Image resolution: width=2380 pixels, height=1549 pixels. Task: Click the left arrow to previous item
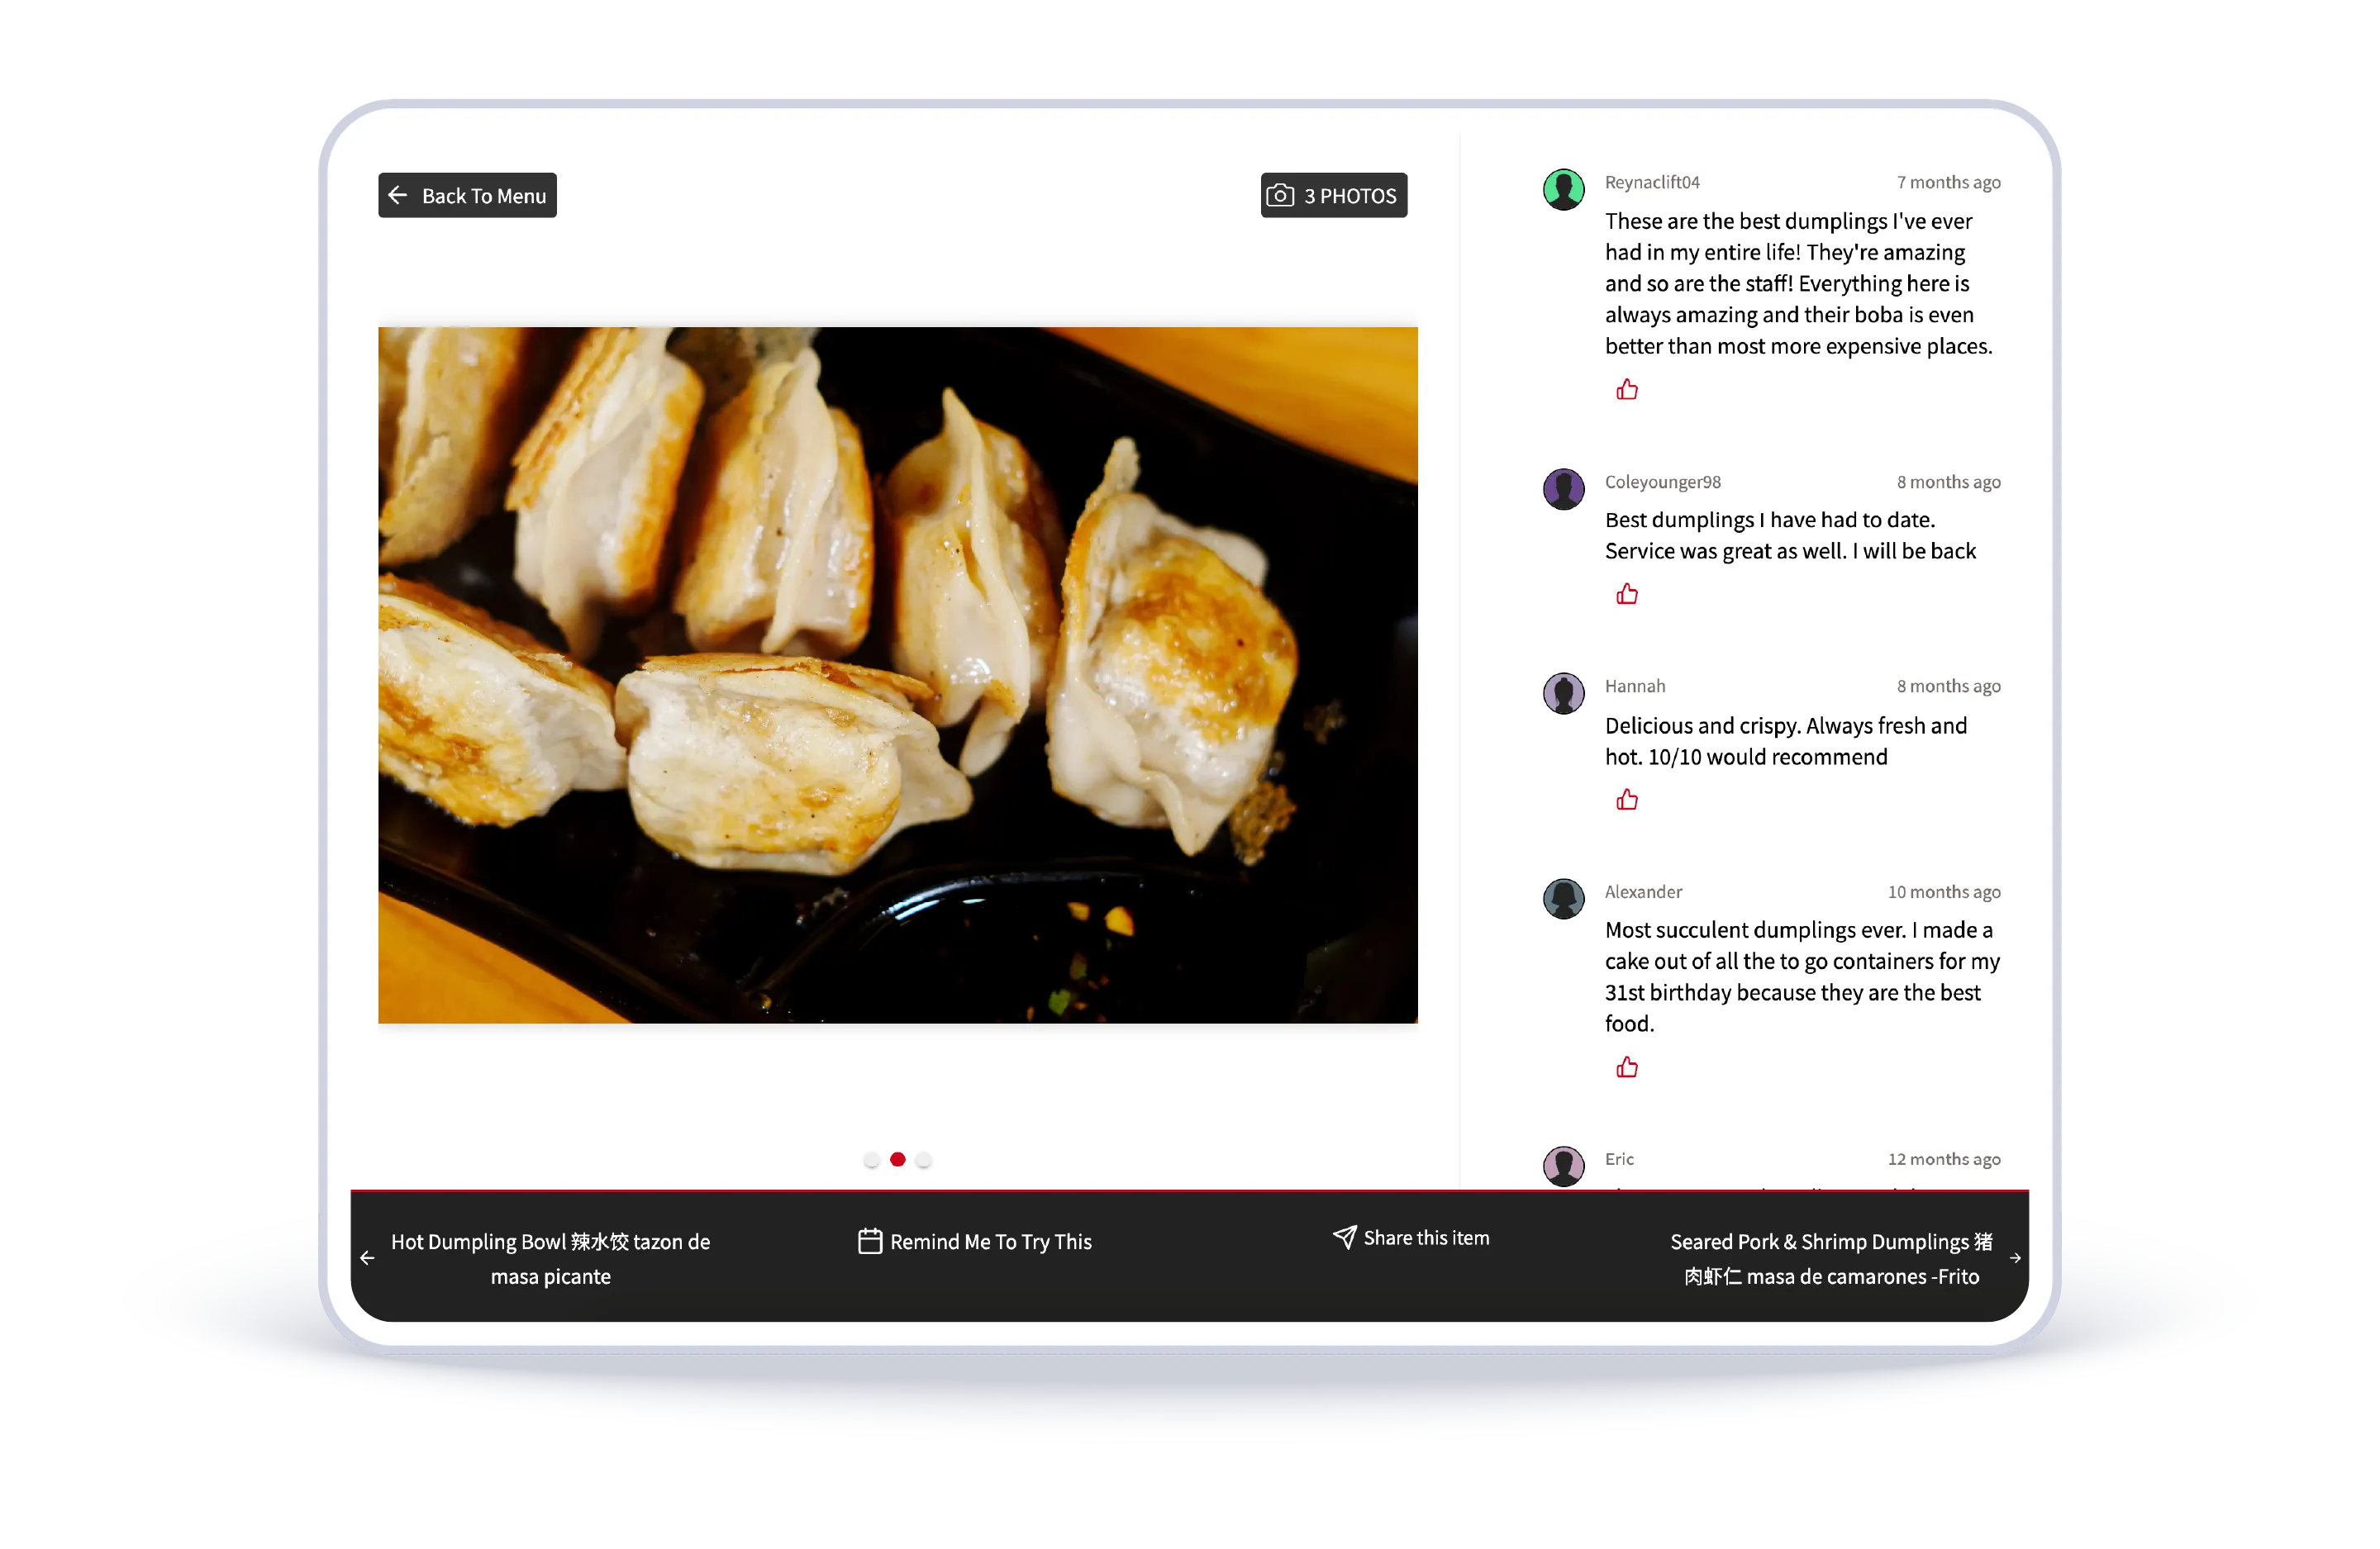(367, 1258)
